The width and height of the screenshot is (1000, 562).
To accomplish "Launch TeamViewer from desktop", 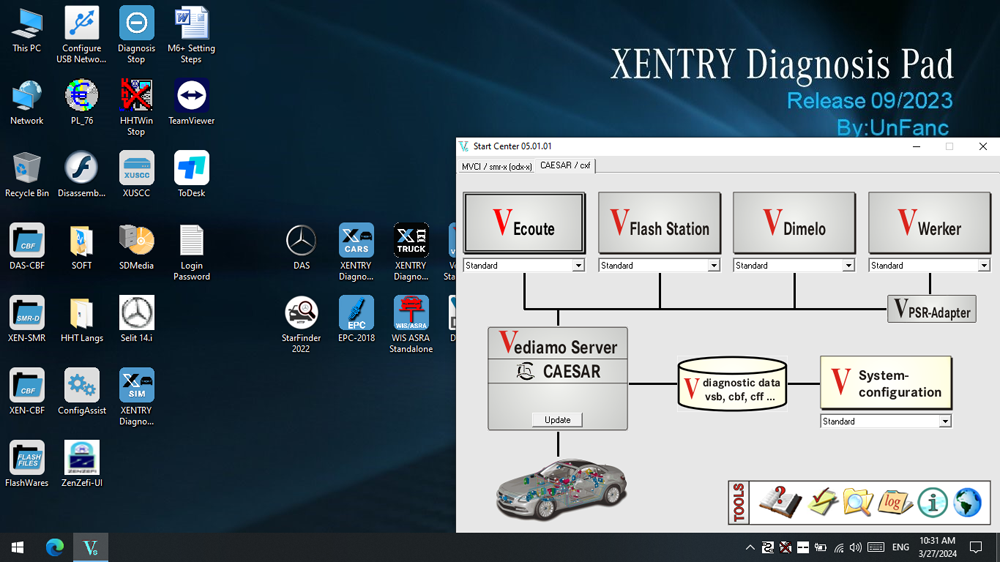I will pyautogui.click(x=191, y=103).
